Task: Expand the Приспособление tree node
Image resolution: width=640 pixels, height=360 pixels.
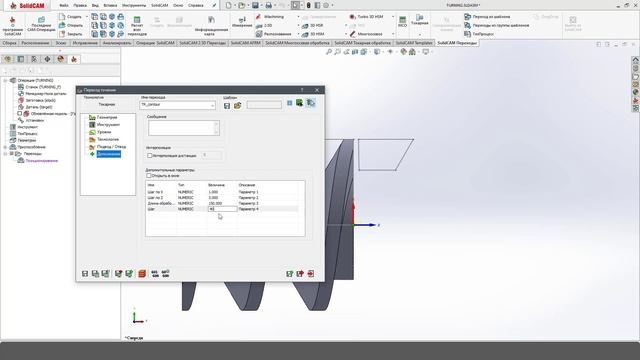Action: 5,147
